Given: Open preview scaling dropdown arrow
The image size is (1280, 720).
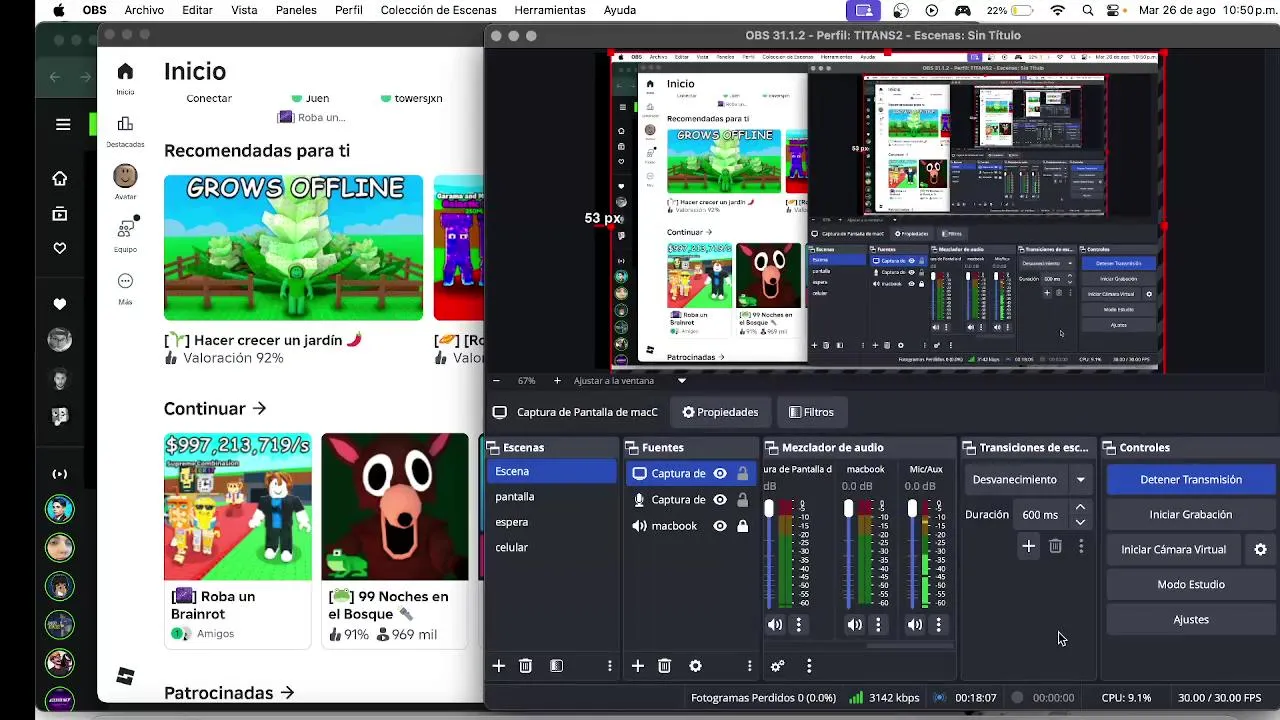Looking at the screenshot, I should click(x=682, y=381).
